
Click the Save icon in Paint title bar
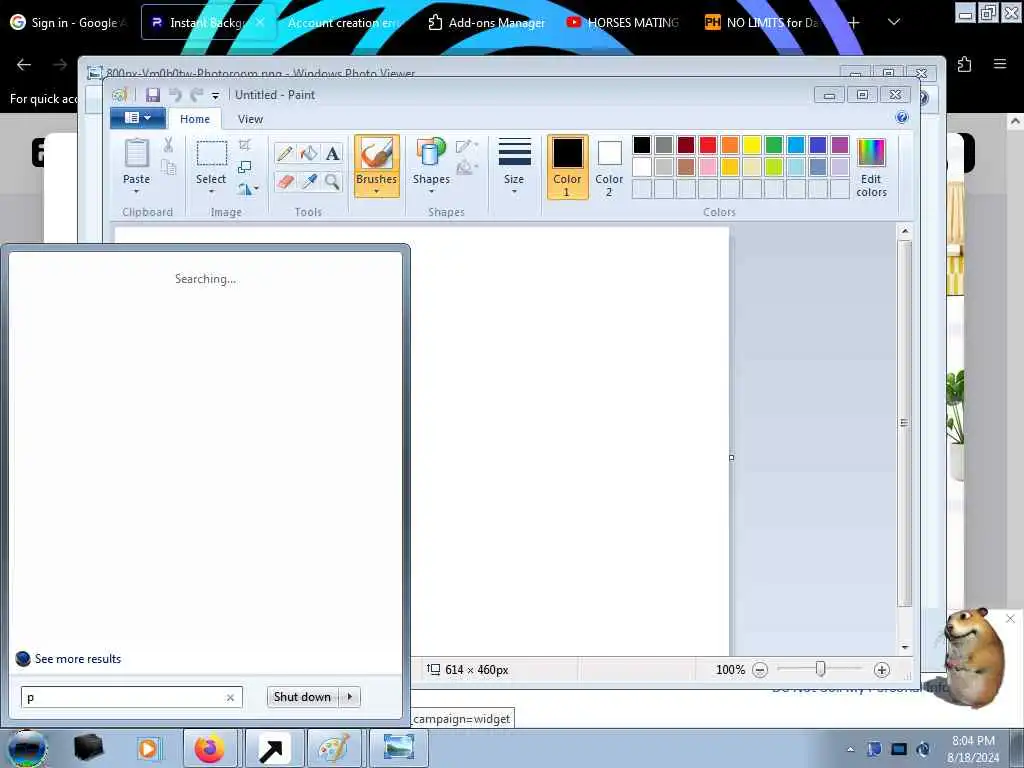[153, 95]
